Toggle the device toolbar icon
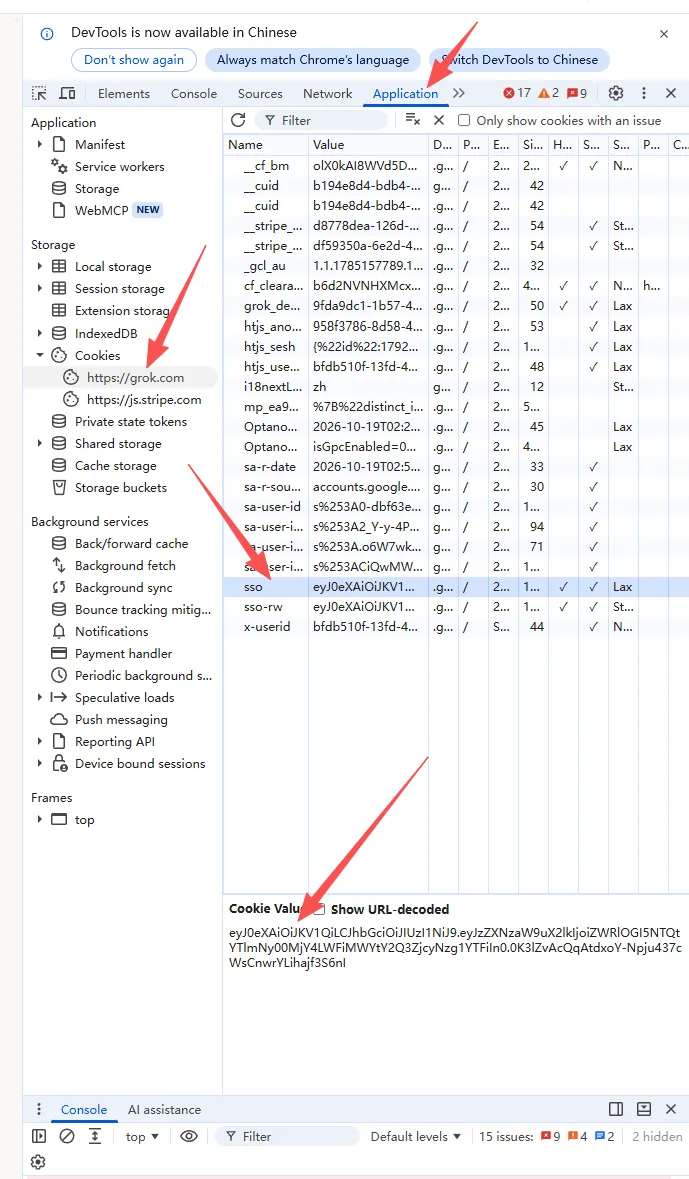 pos(68,93)
